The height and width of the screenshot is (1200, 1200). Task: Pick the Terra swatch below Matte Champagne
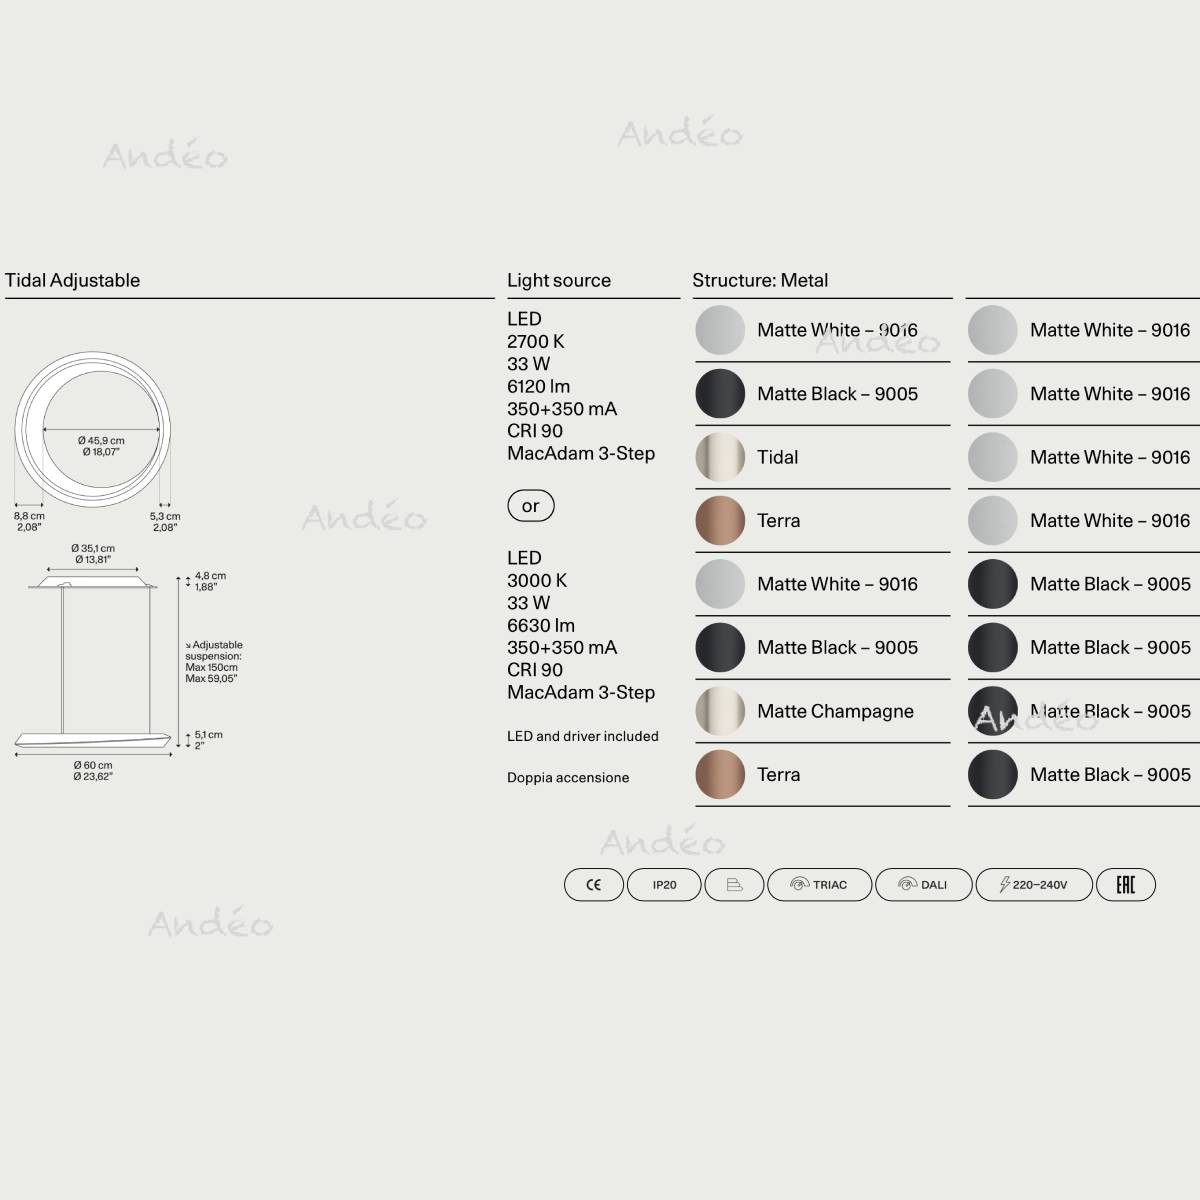[x=720, y=774]
